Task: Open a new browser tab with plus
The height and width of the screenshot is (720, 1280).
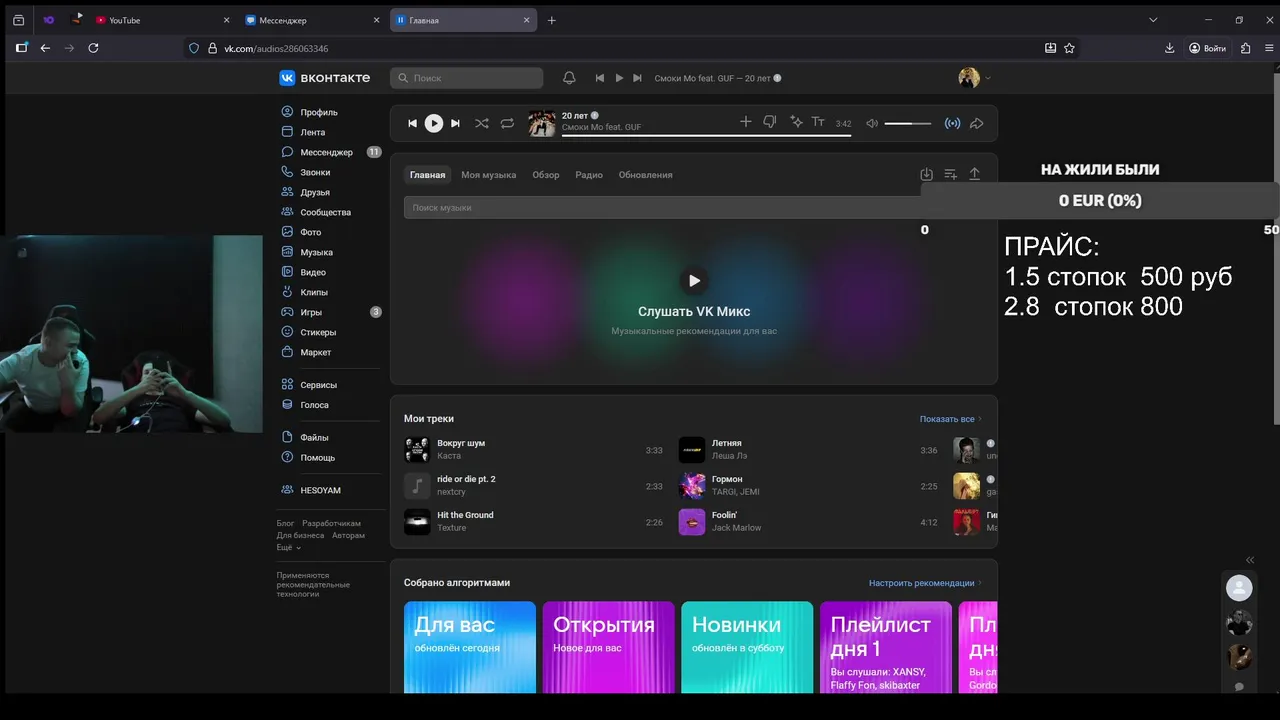Action: (x=551, y=20)
